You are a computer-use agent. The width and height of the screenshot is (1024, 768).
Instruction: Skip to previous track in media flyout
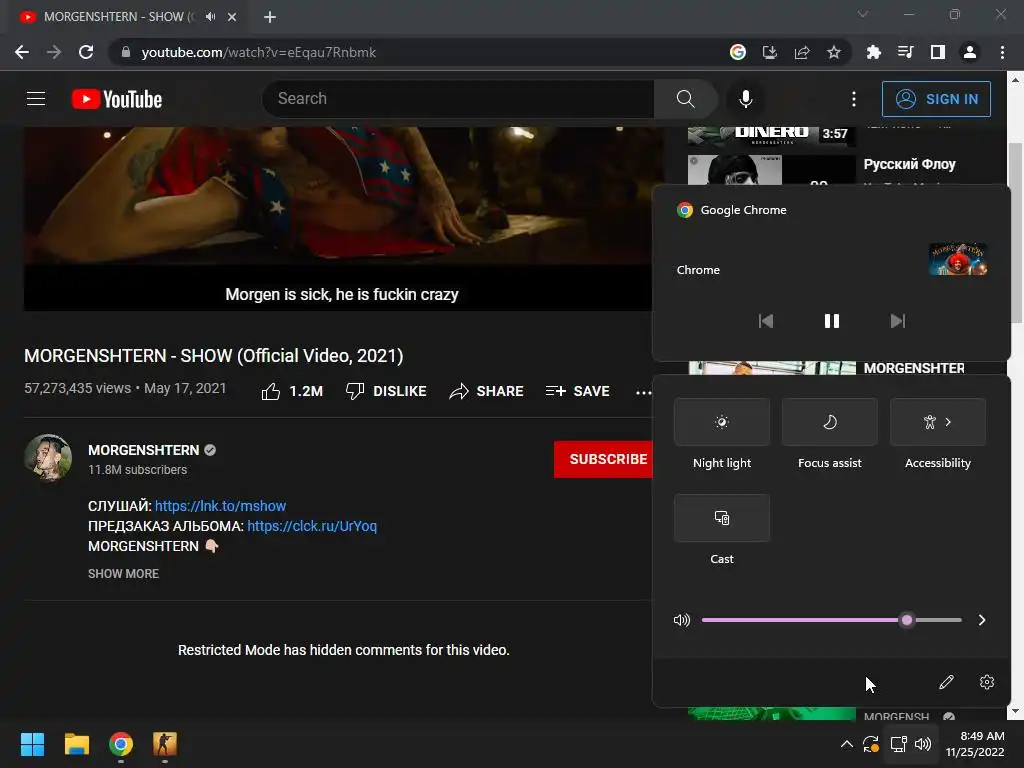765,321
